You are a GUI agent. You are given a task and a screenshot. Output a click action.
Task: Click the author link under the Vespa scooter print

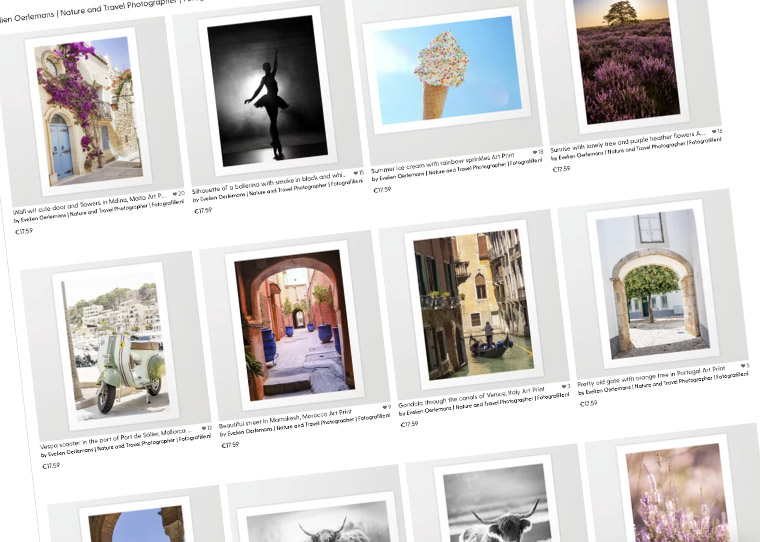coord(127,446)
